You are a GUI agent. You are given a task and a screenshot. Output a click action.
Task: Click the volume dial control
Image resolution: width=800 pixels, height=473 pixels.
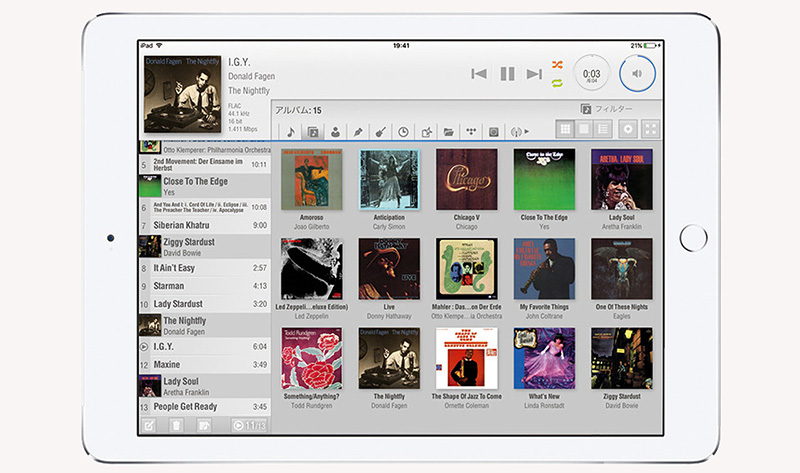pos(637,74)
